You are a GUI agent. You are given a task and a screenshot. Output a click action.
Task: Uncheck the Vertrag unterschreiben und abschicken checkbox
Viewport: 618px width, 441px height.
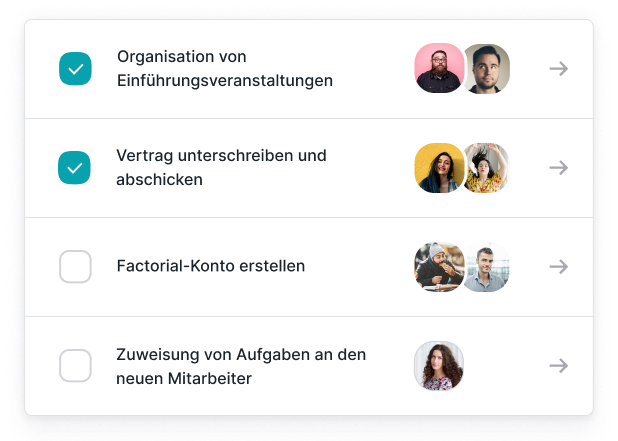click(74, 167)
